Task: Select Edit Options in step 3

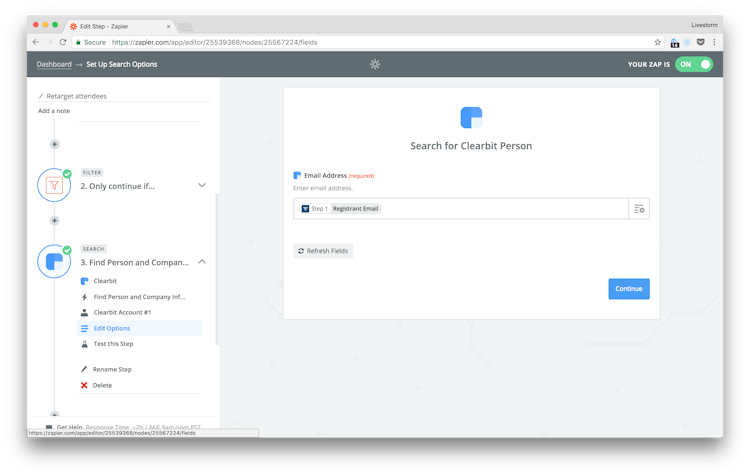Action: (139, 328)
